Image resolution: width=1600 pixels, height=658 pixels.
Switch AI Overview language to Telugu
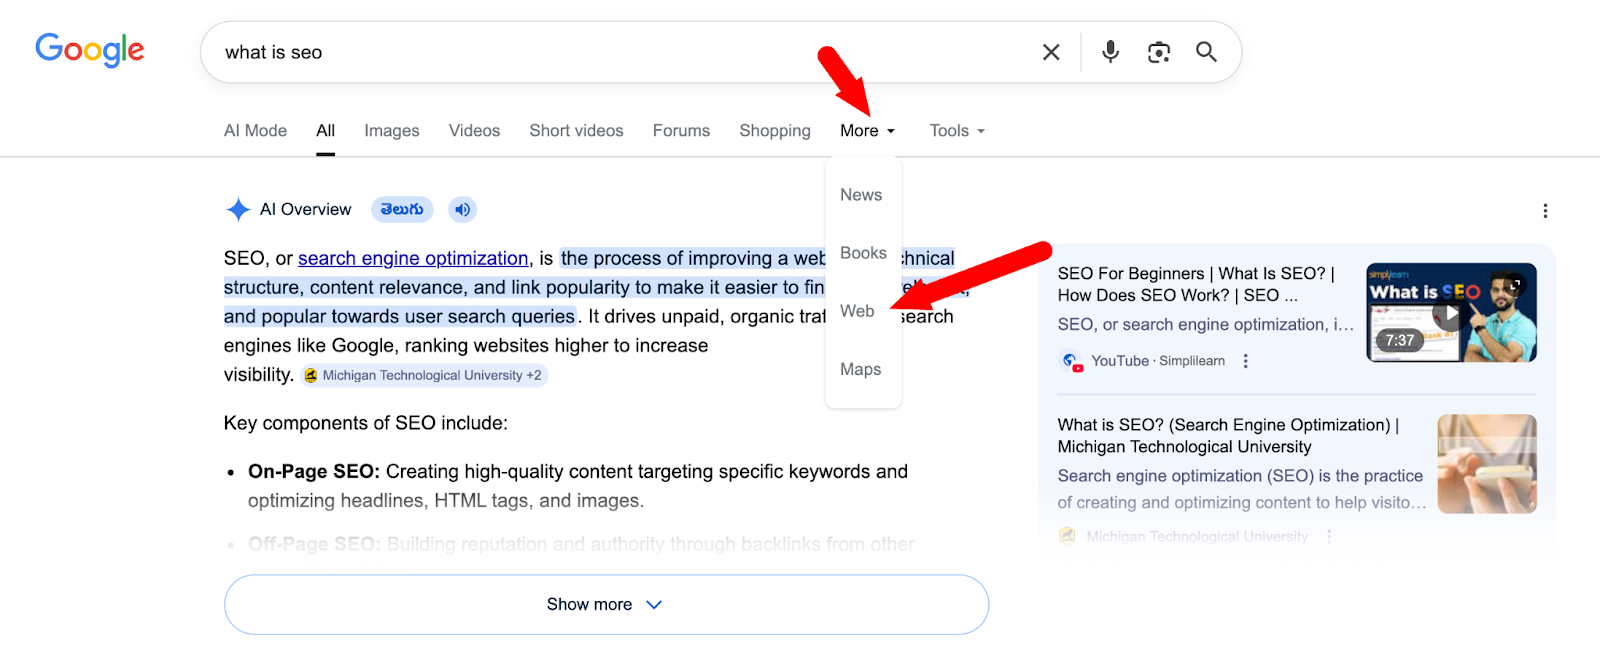[x=402, y=209]
